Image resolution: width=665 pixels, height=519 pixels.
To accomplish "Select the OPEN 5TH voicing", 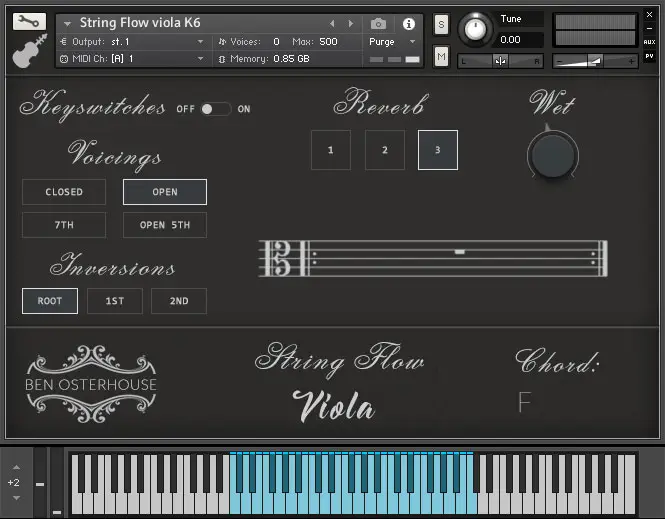I will coord(165,225).
